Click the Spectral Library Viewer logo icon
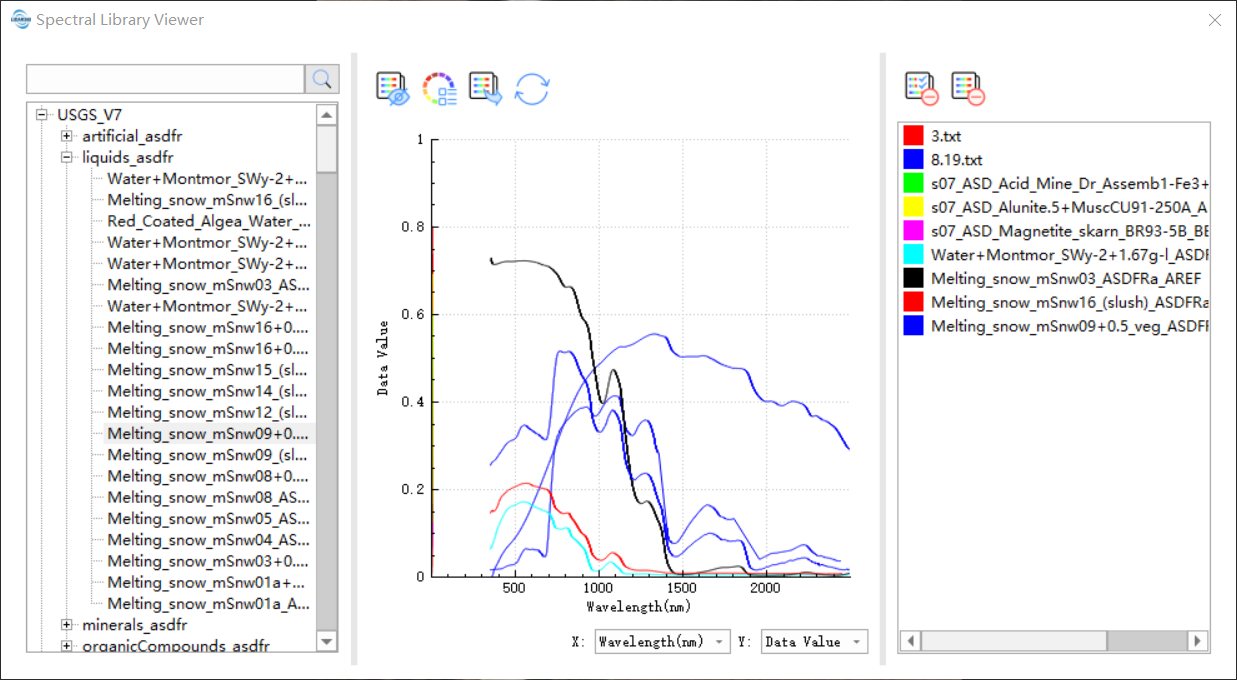 19,19
